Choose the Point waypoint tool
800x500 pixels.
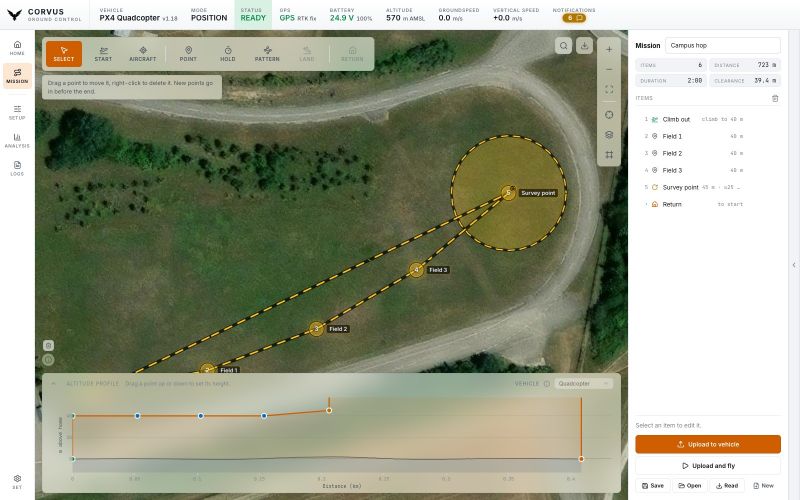pos(188,54)
